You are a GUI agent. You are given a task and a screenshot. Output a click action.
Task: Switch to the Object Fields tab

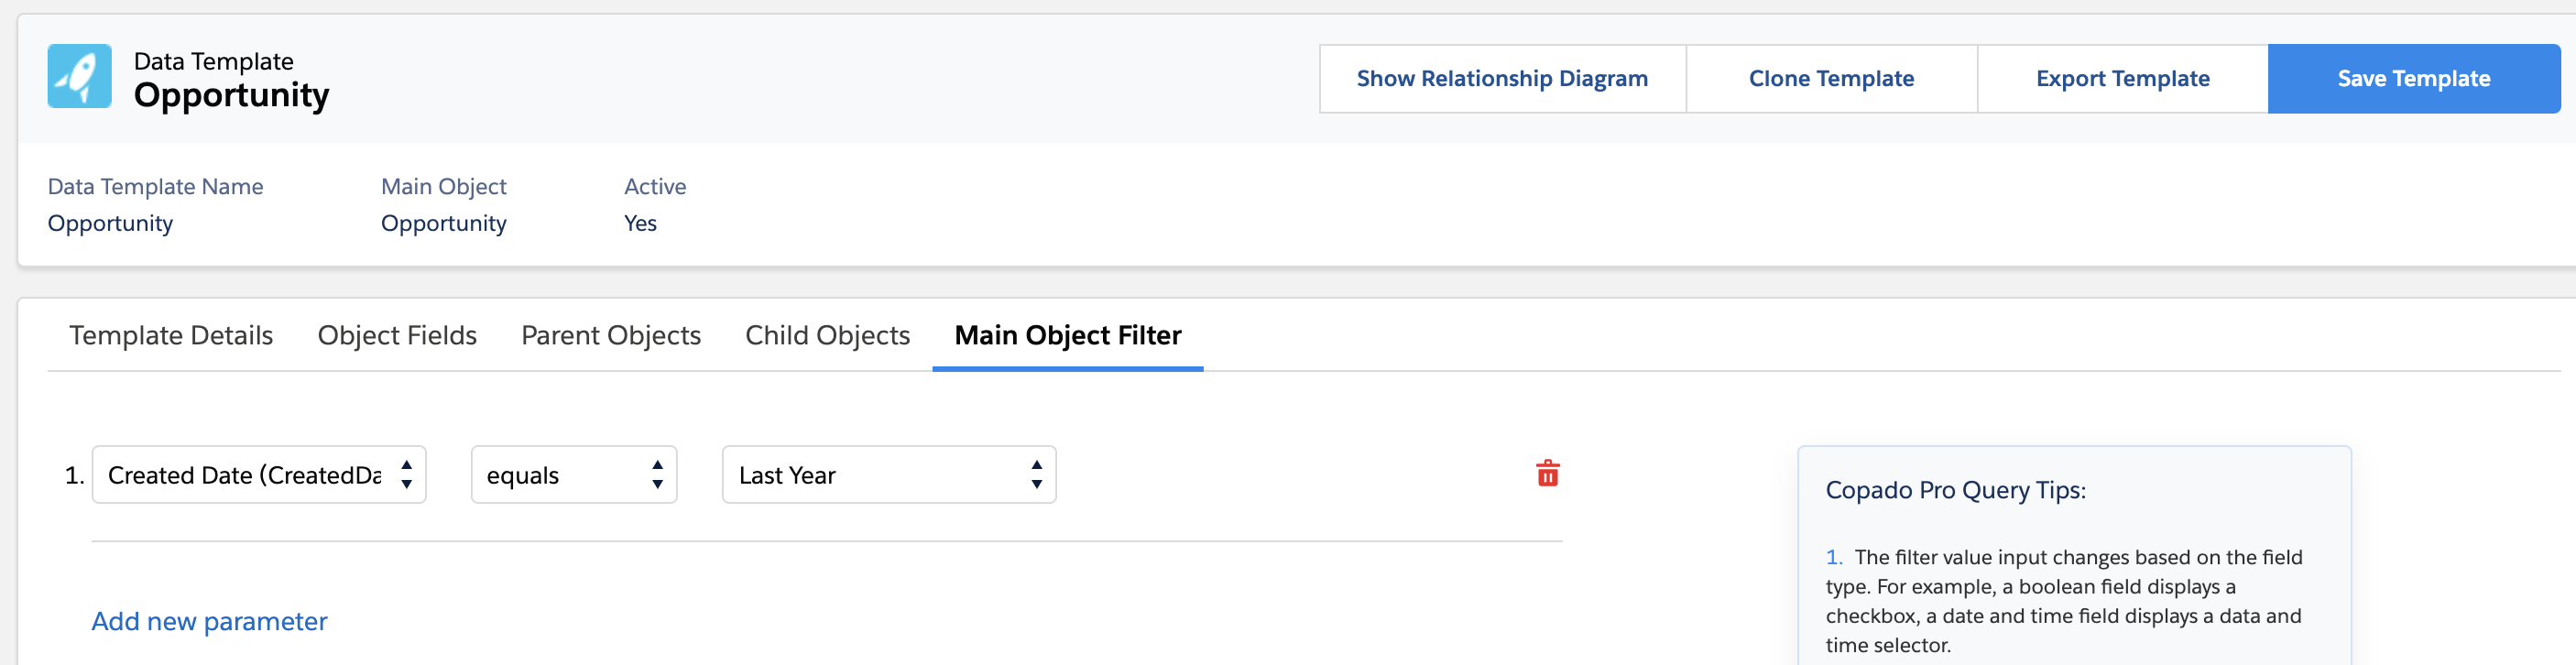click(x=397, y=335)
